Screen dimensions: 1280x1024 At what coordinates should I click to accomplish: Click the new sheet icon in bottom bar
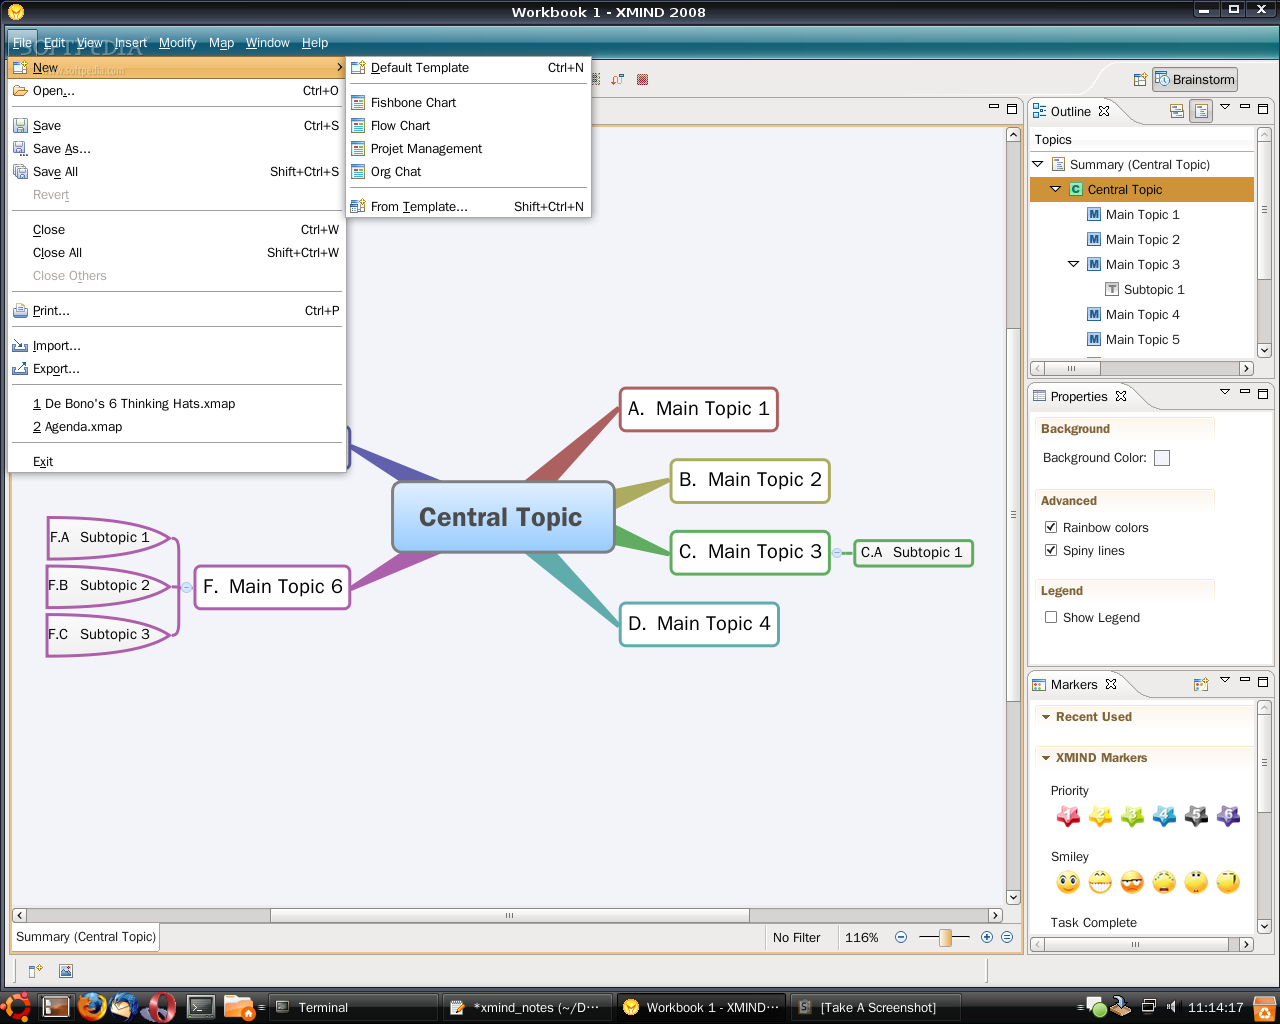coord(36,971)
